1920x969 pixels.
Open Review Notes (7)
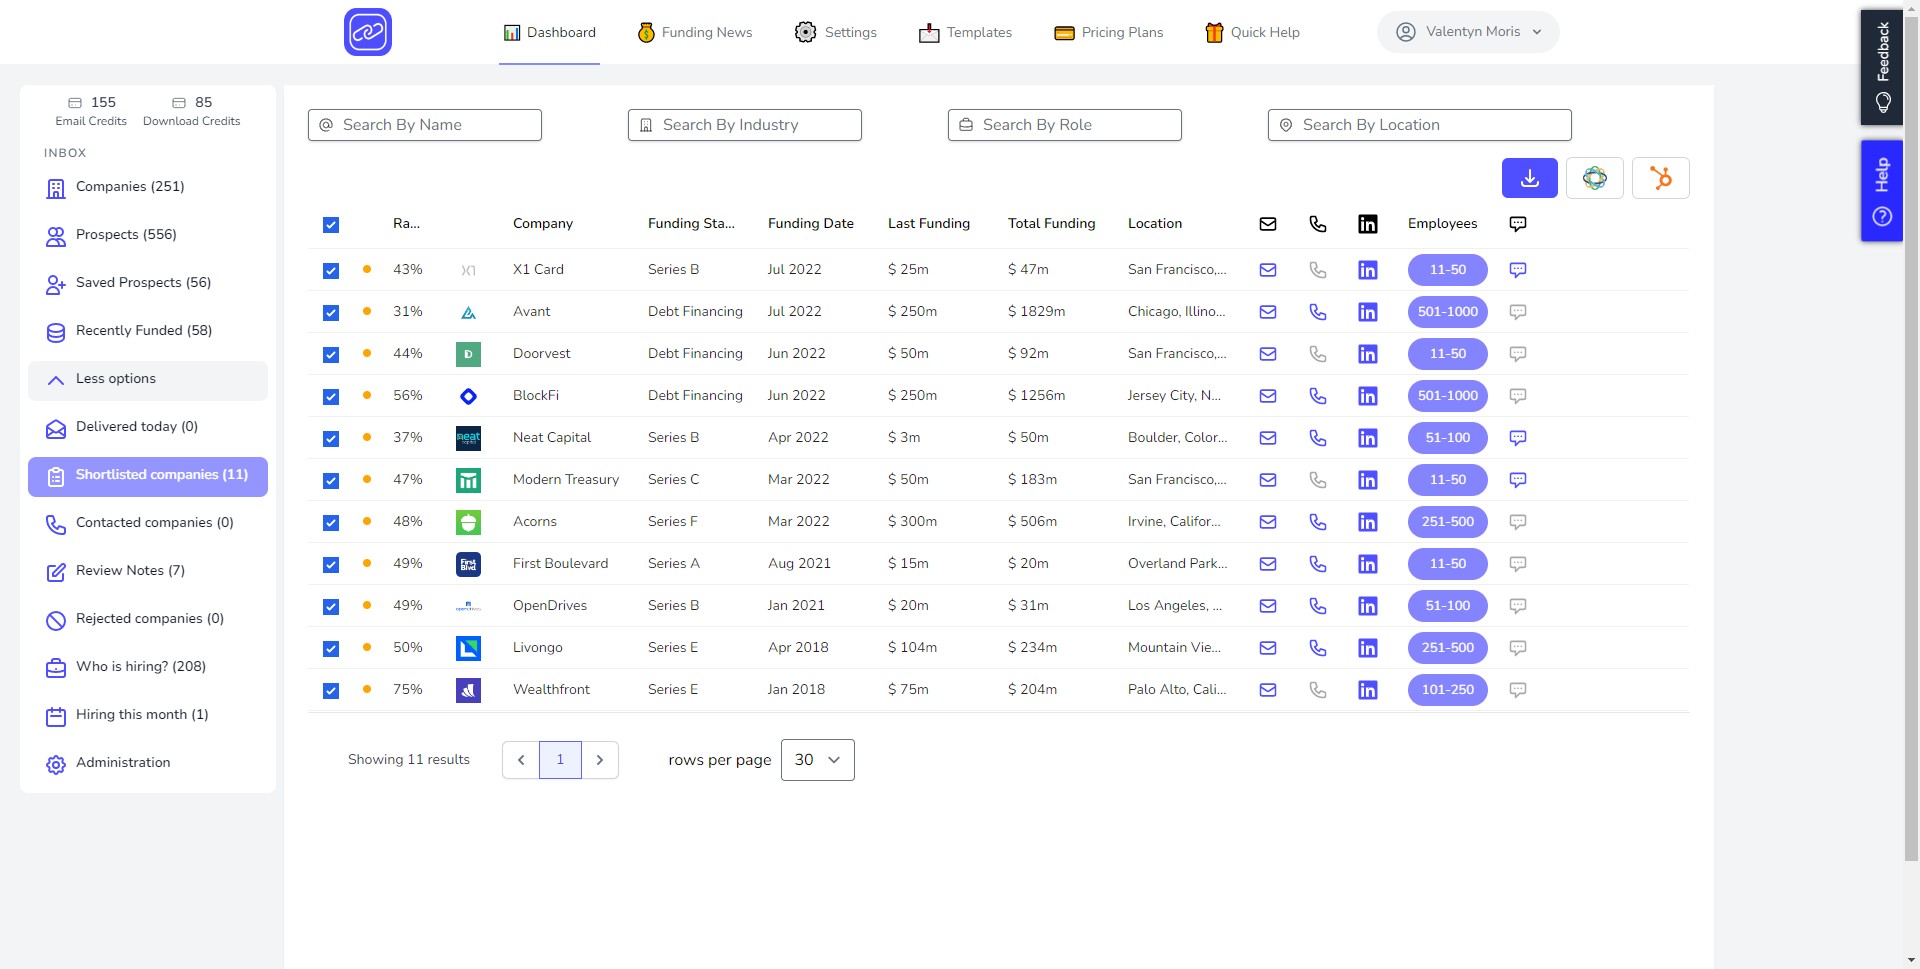pos(148,572)
